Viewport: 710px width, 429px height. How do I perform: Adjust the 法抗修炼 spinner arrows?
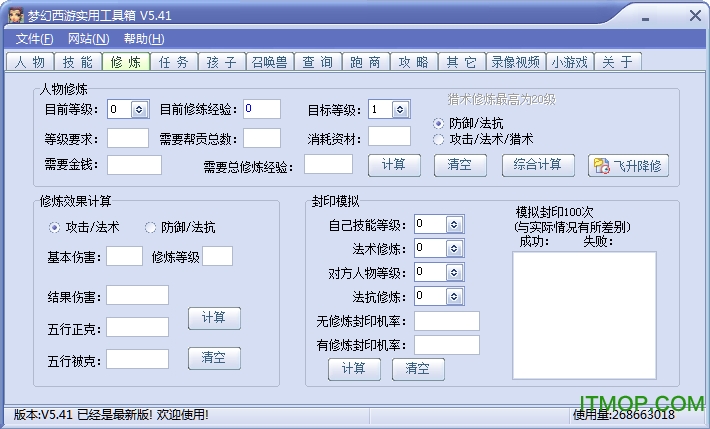[x=454, y=297]
